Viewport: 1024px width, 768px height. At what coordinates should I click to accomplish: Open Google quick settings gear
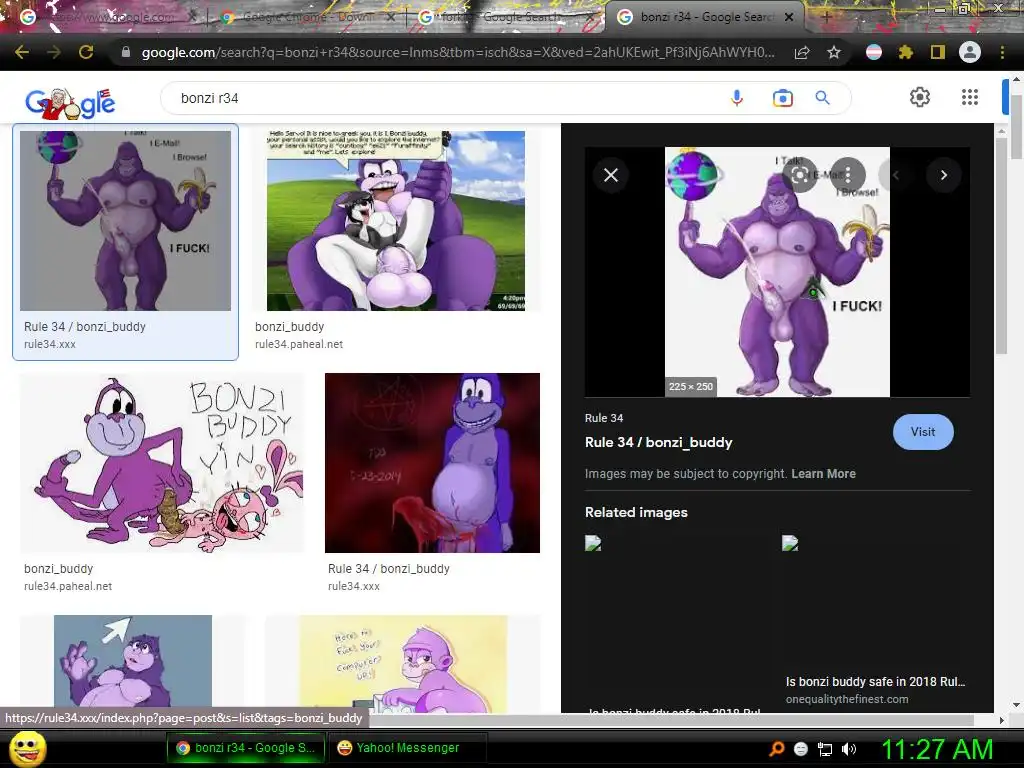[920, 97]
